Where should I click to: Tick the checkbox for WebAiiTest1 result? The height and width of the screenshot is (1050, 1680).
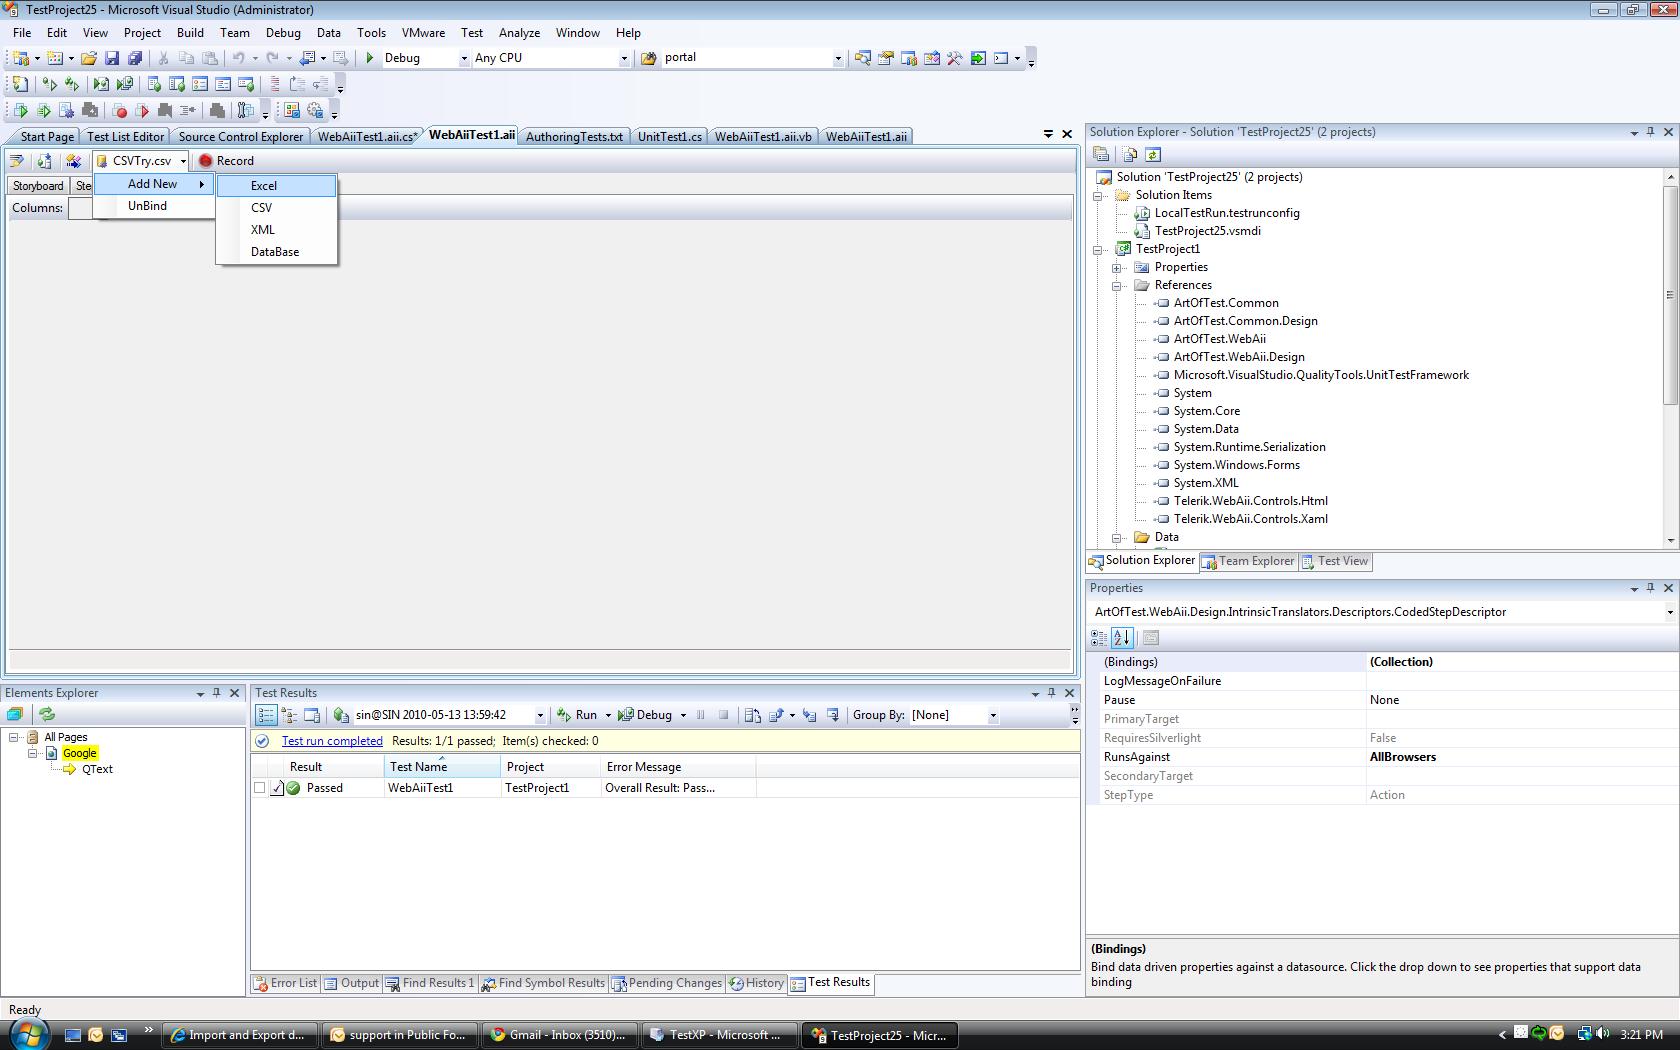tap(260, 788)
